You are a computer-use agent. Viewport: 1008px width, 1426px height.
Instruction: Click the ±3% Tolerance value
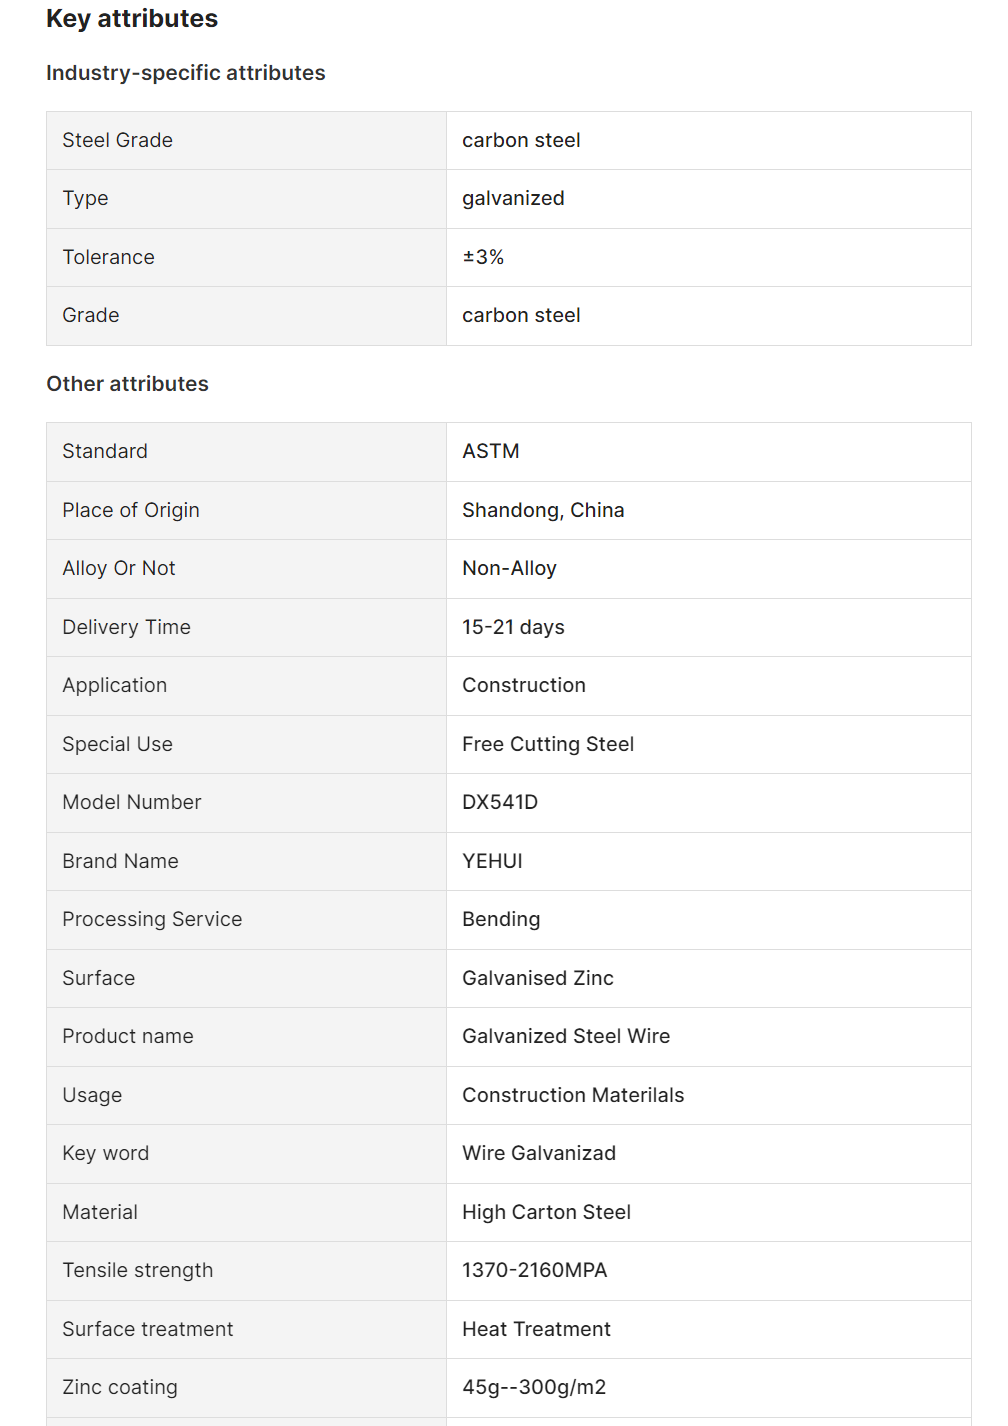[483, 257]
